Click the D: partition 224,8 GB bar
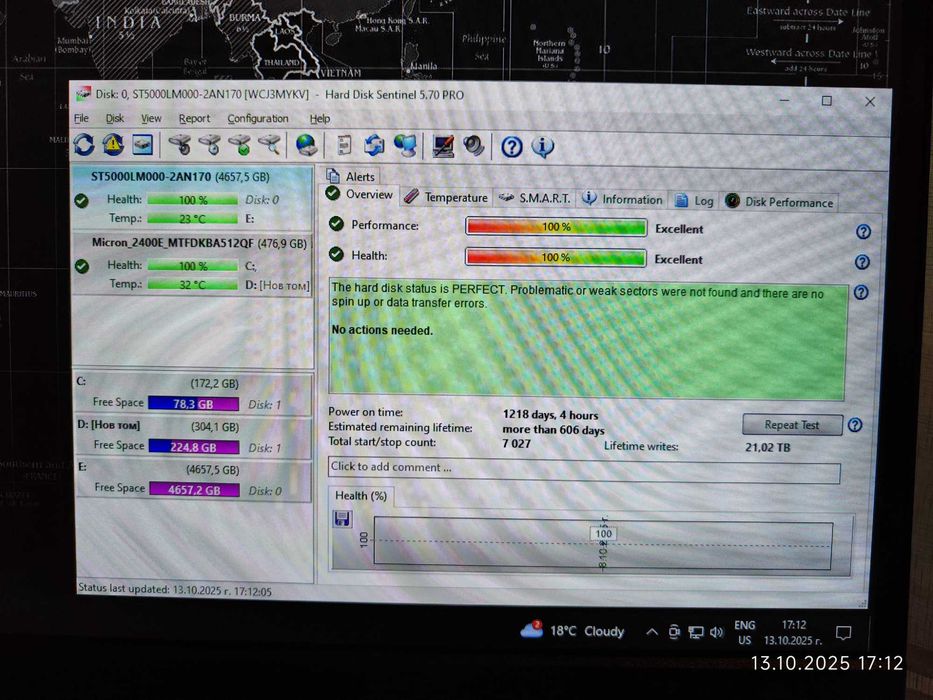The width and height of the screenshot is (933, 700). pos(194,446)
